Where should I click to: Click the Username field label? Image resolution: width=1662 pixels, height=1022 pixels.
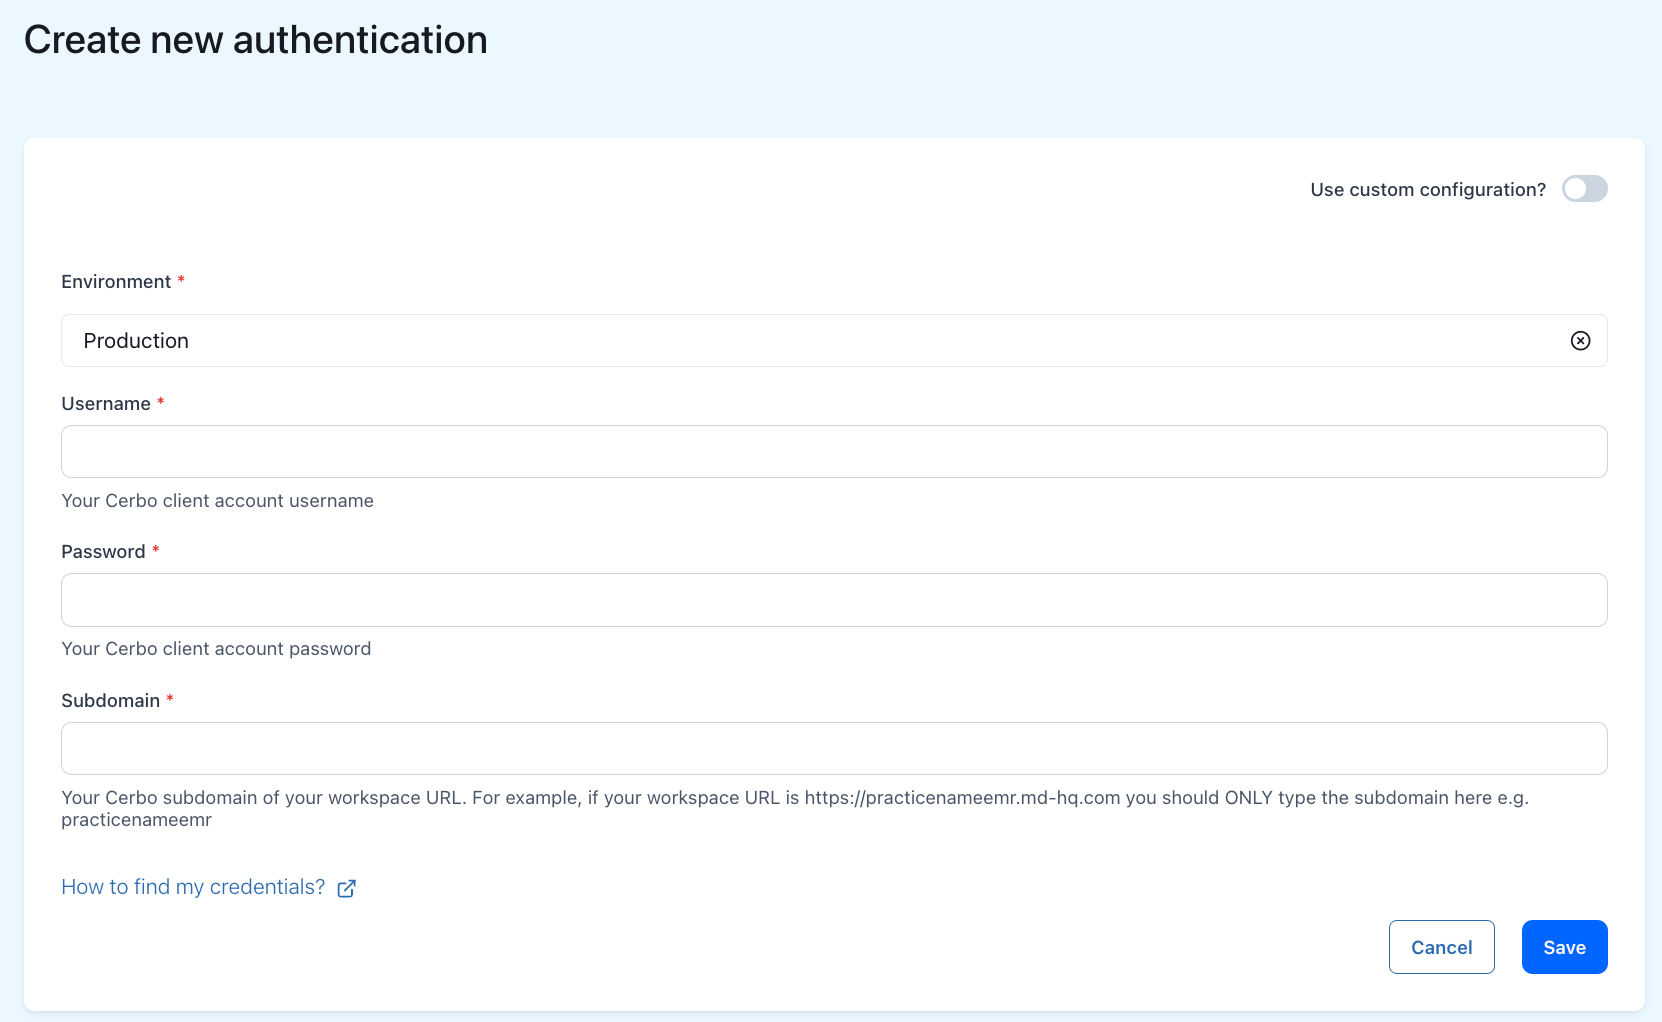point(106,404)
